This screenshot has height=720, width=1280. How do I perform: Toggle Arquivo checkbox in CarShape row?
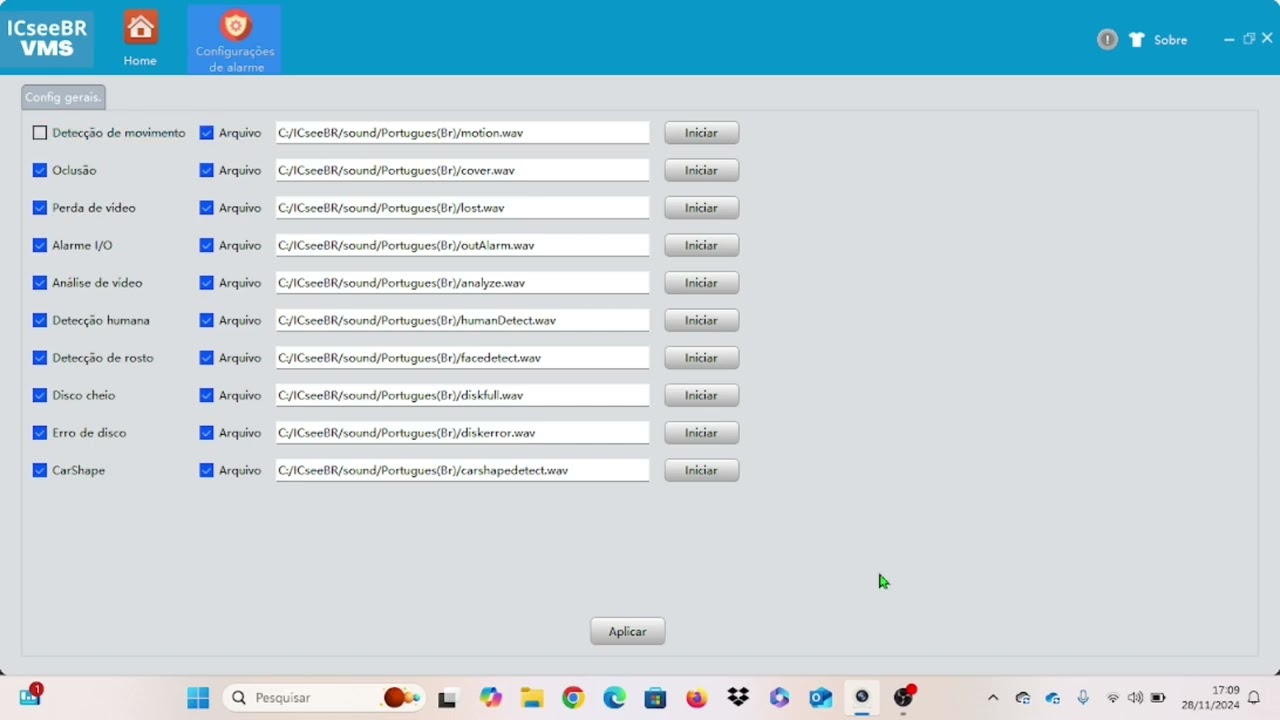tap(207, 470)
